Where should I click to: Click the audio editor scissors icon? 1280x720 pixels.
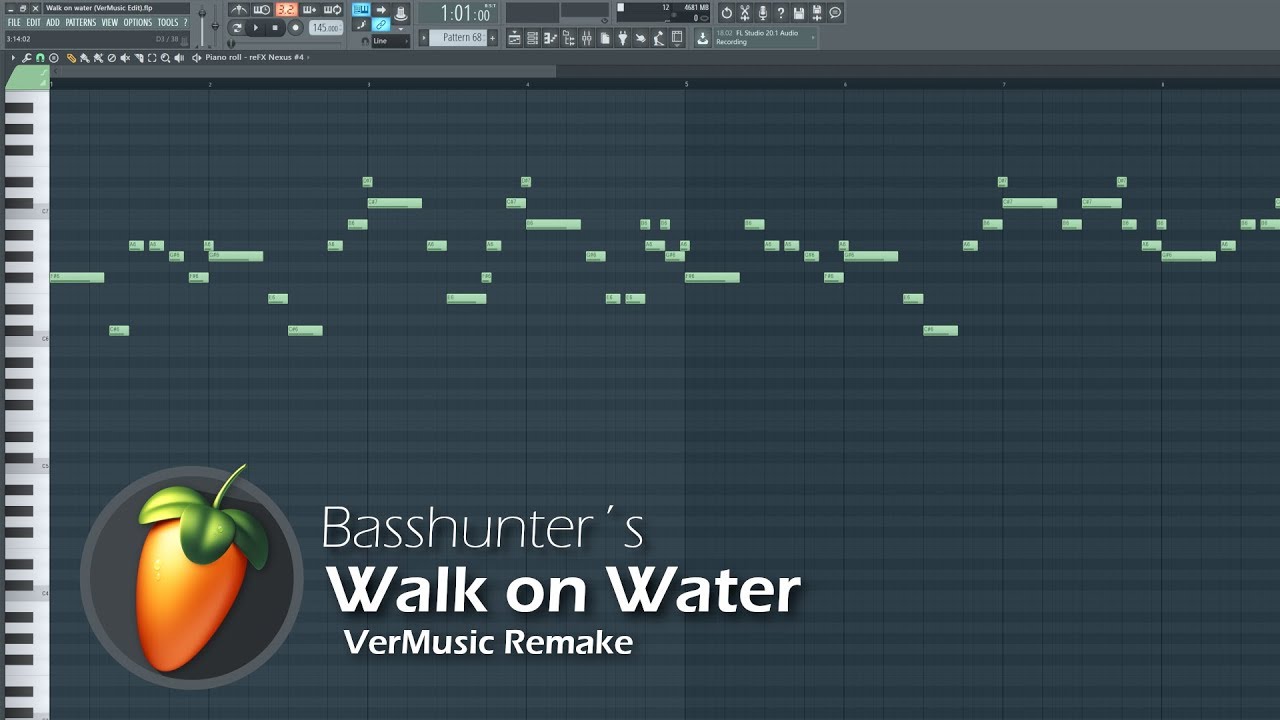pyautogui.click(x=745, y=12)
